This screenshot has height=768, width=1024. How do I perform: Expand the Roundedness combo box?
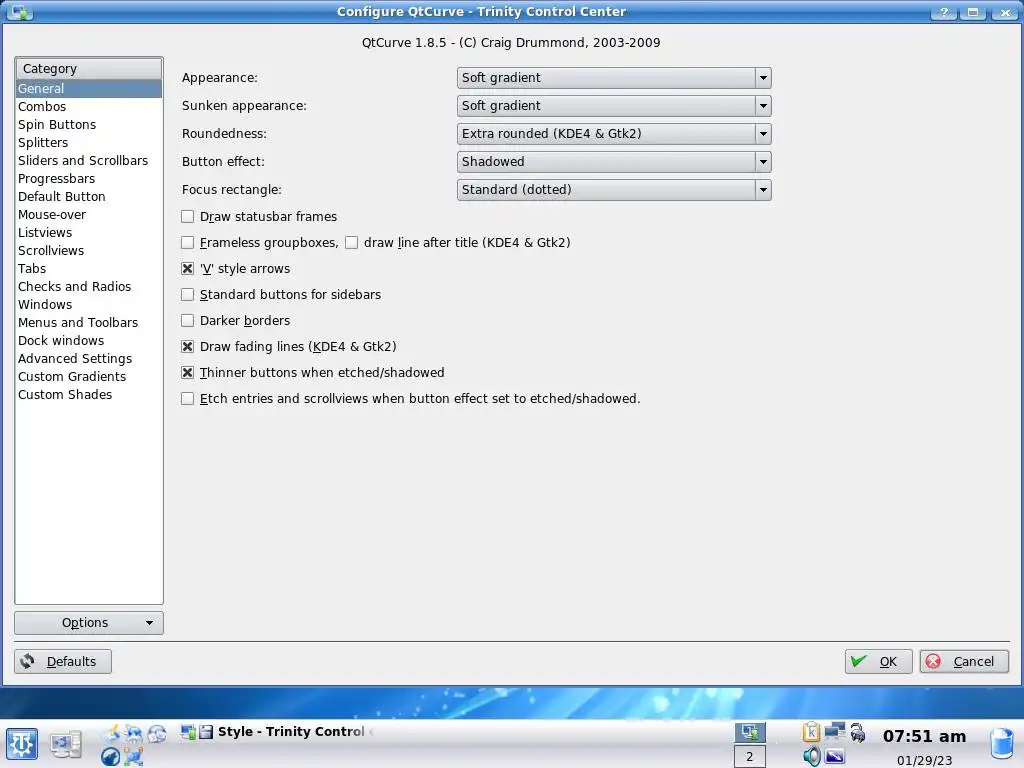614,134
